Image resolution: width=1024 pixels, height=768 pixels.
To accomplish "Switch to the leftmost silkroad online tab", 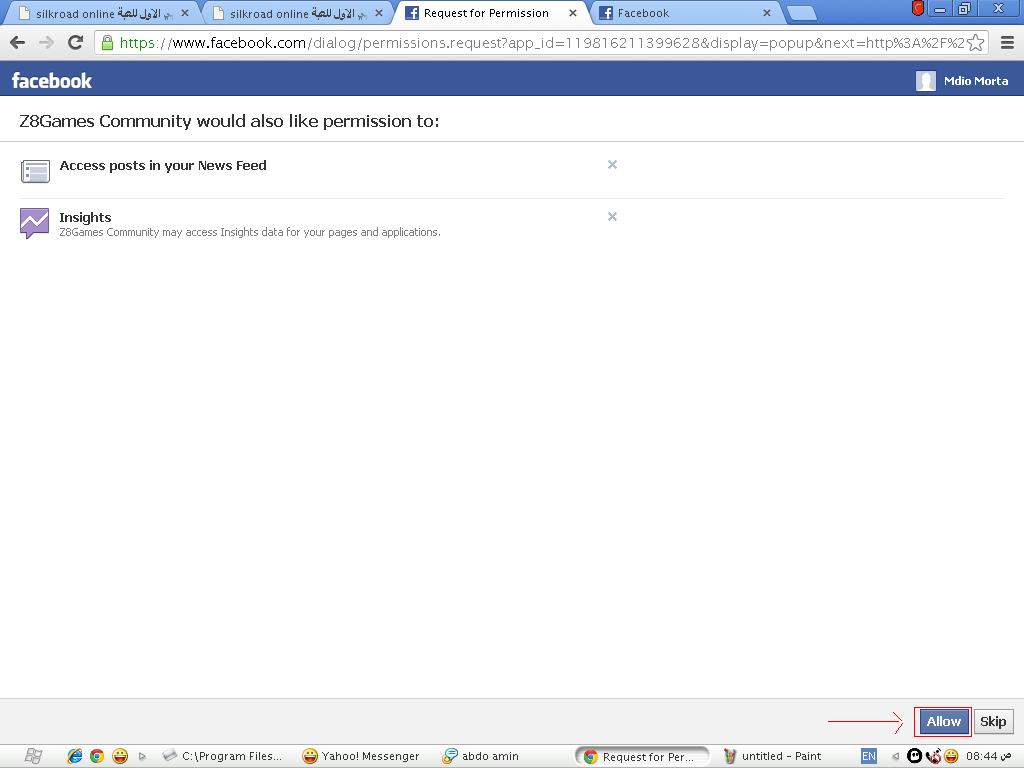I will pyautogui.click(x=104, y=13).
